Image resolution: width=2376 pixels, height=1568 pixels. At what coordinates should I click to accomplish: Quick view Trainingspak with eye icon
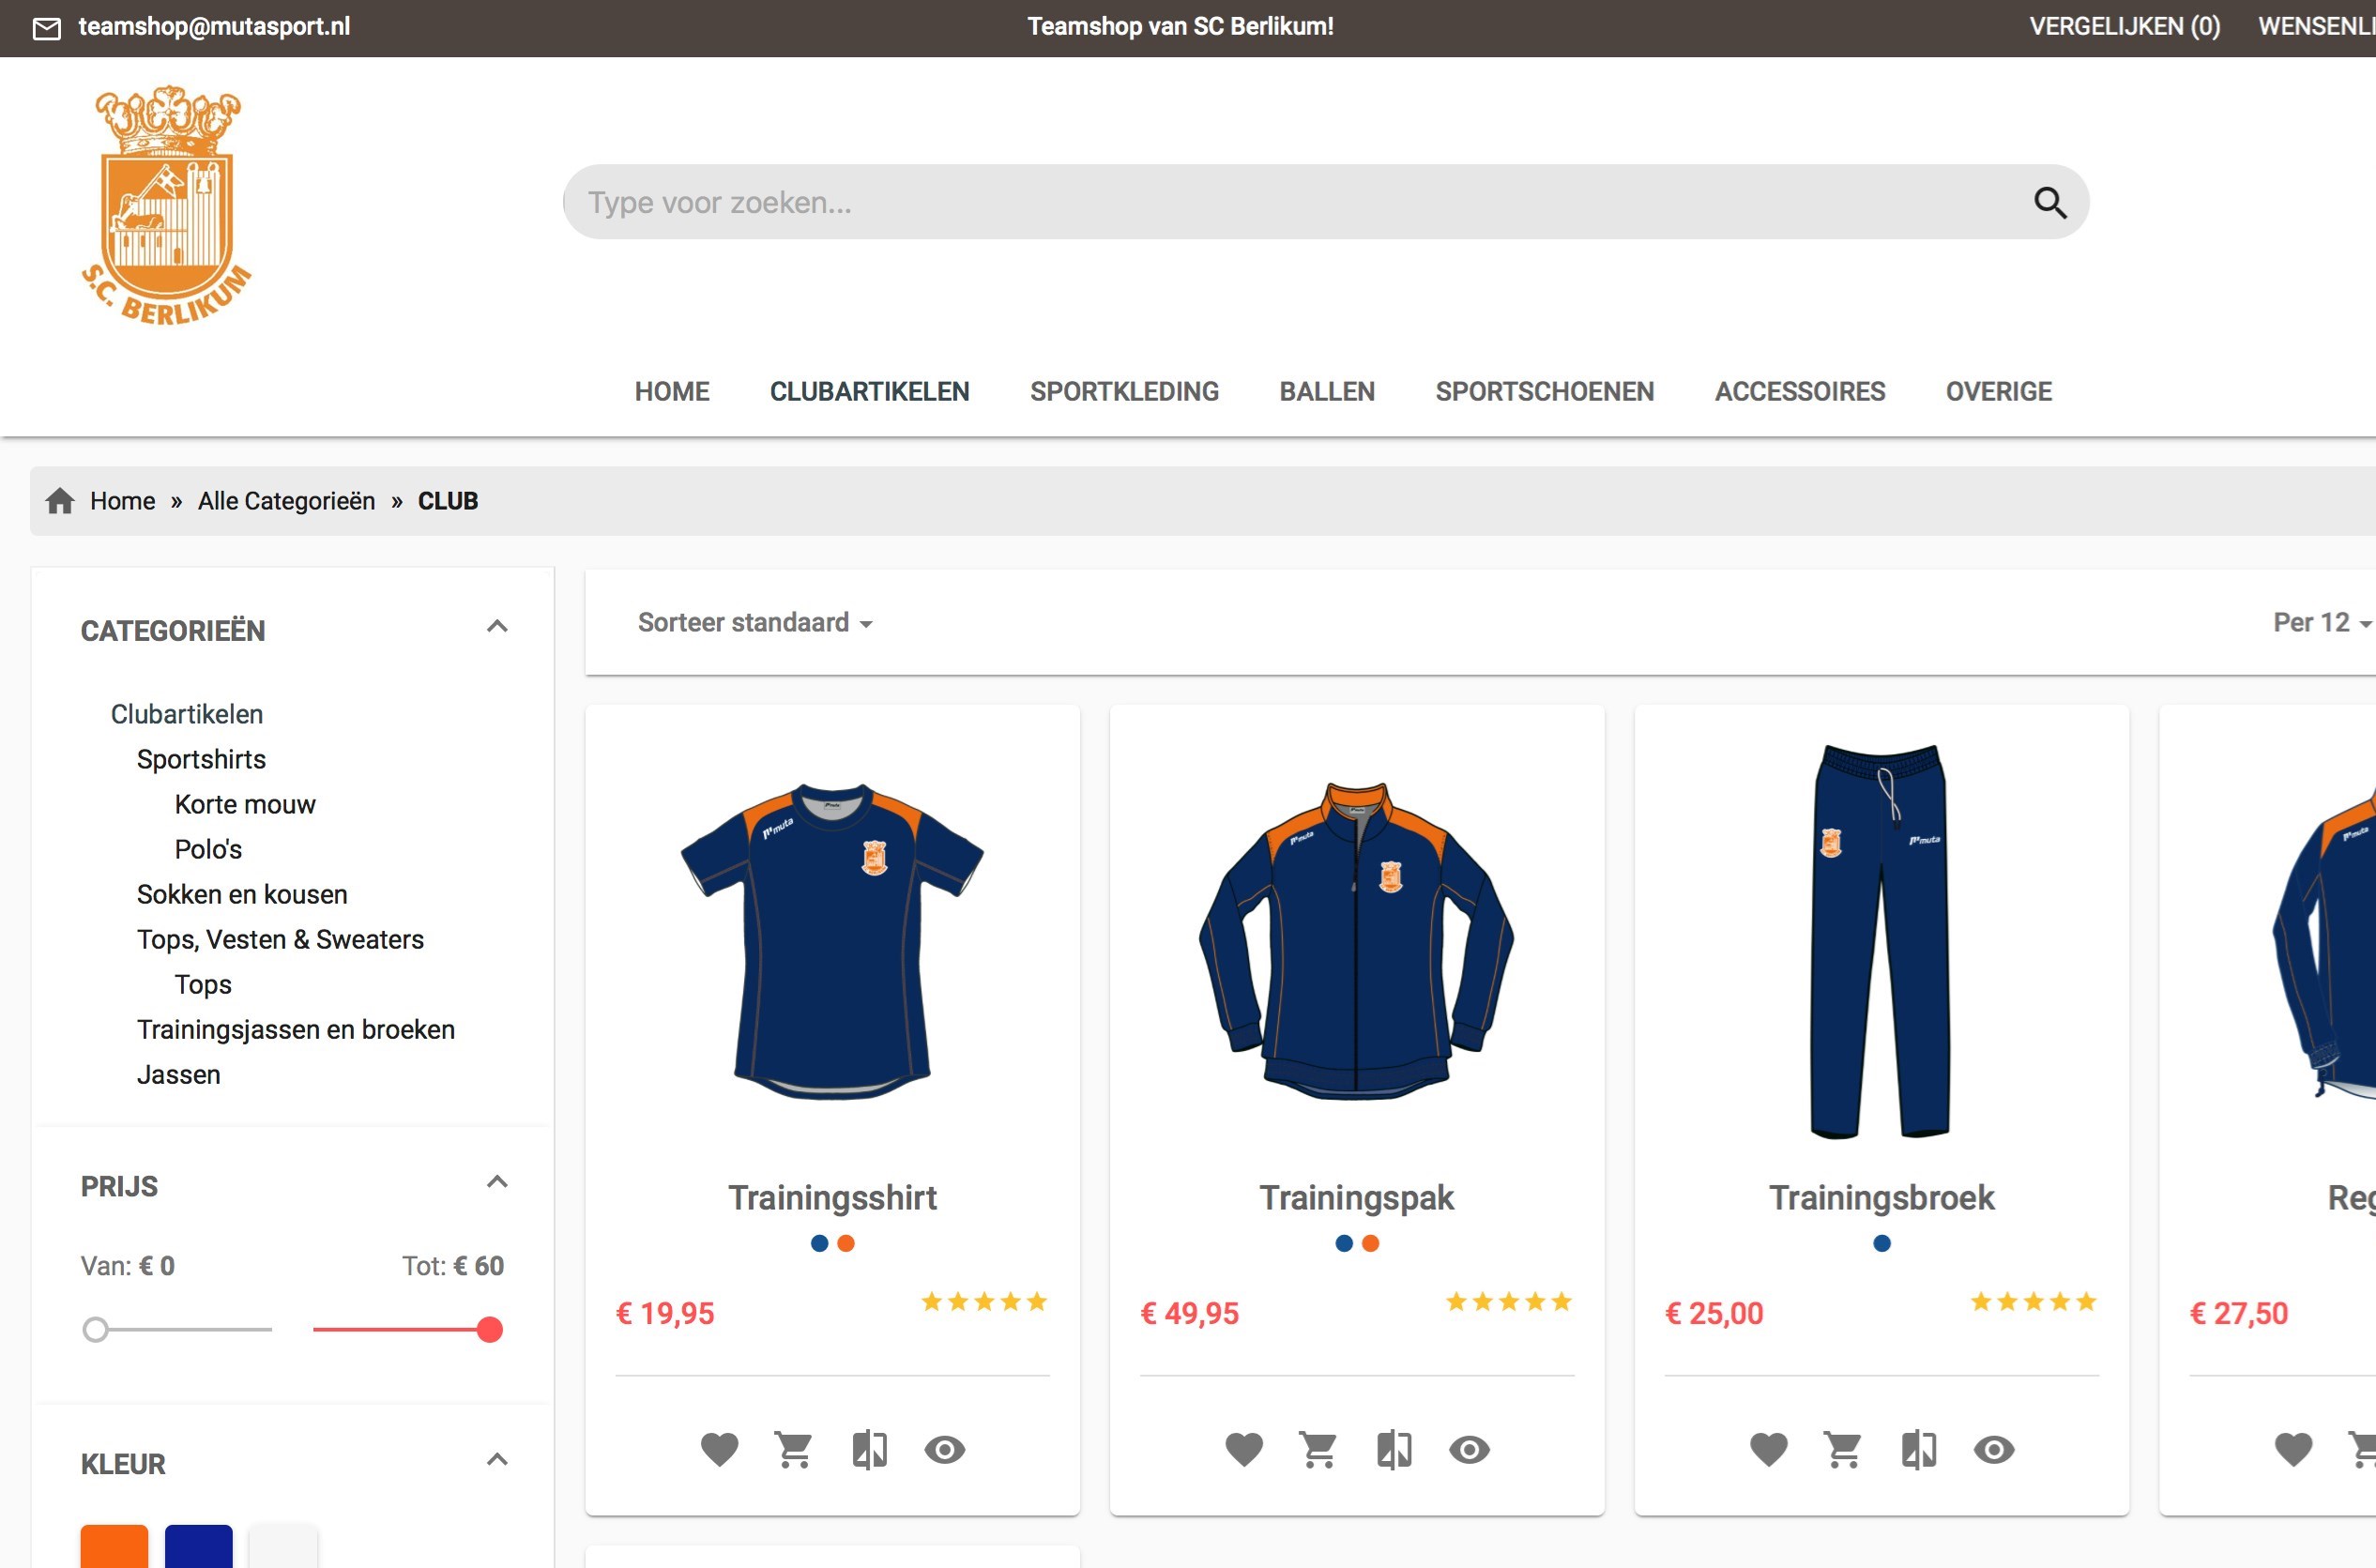(x=1469, y=1449)
